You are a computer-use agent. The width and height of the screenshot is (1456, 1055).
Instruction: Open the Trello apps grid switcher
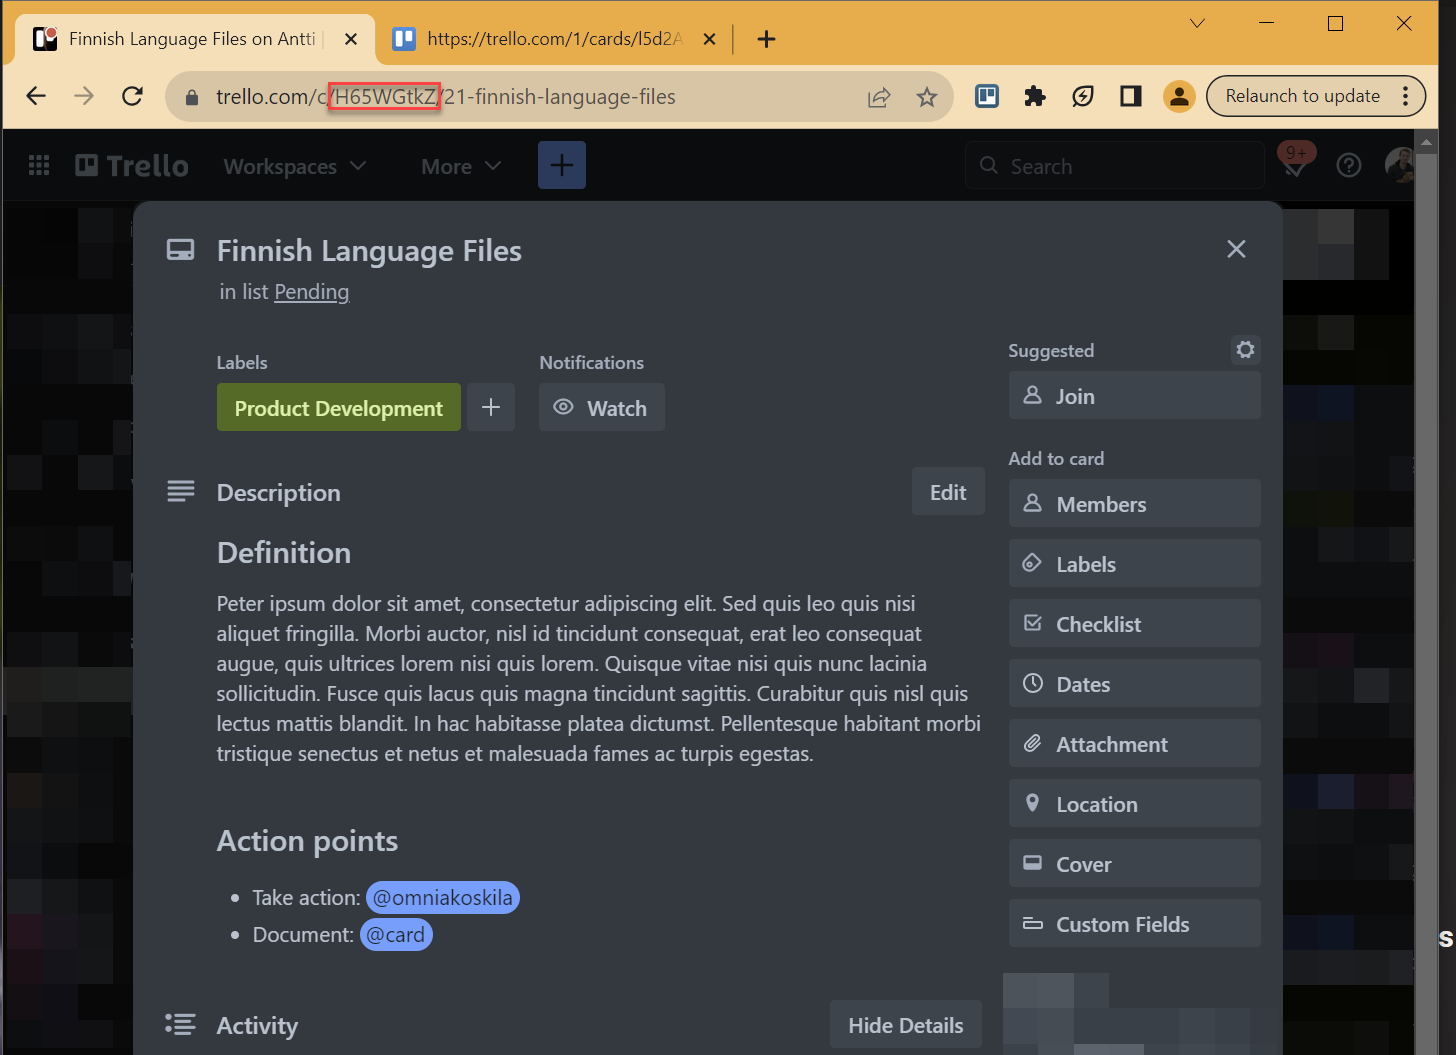[x=39, y=166]
